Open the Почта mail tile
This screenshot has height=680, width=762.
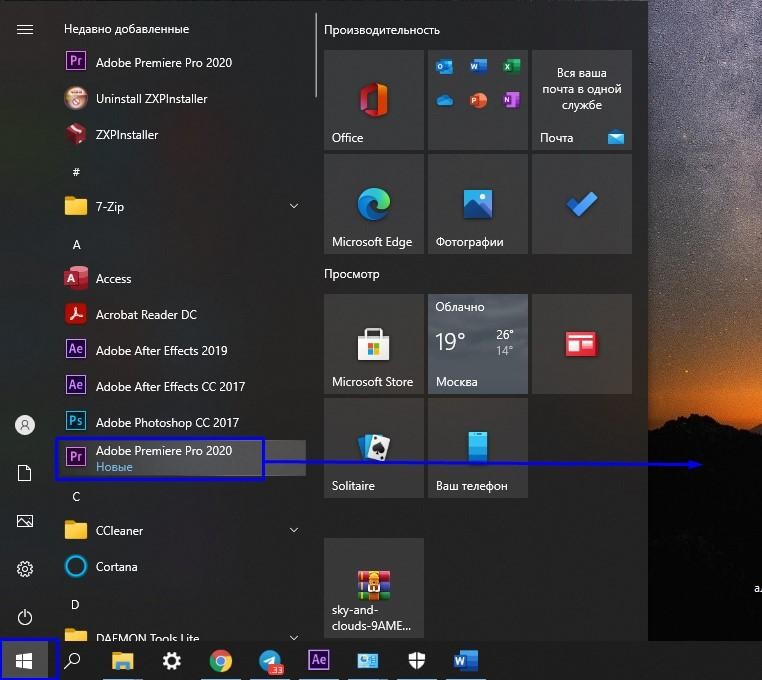[x=582, y=100]
